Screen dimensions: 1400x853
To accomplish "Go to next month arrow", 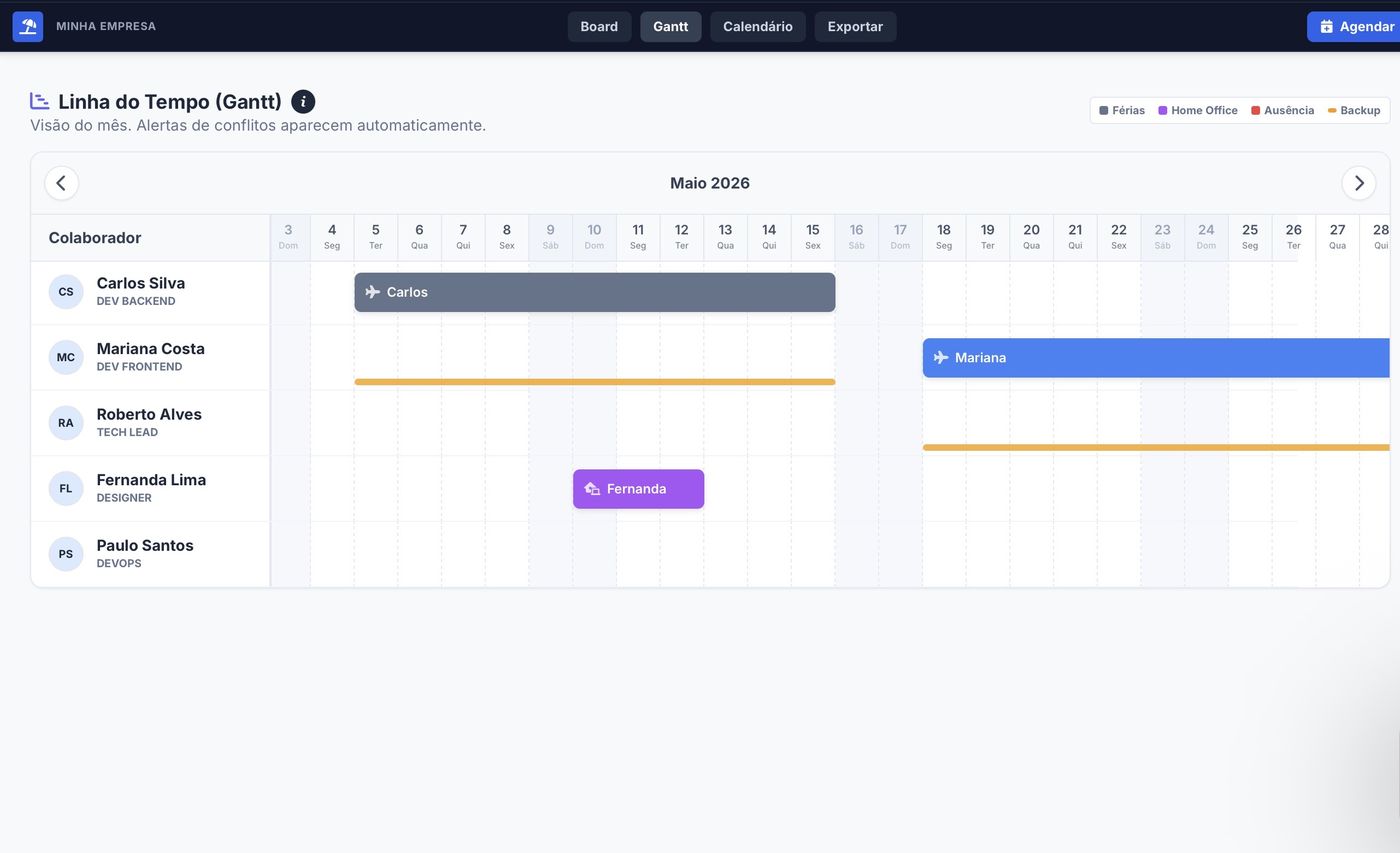I will (1358, 183).
